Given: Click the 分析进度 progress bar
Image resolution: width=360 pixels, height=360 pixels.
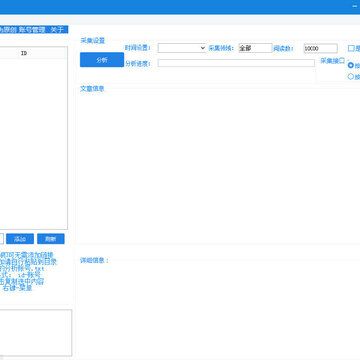Looking at the screenshot, I should click(x=236, y=63).
